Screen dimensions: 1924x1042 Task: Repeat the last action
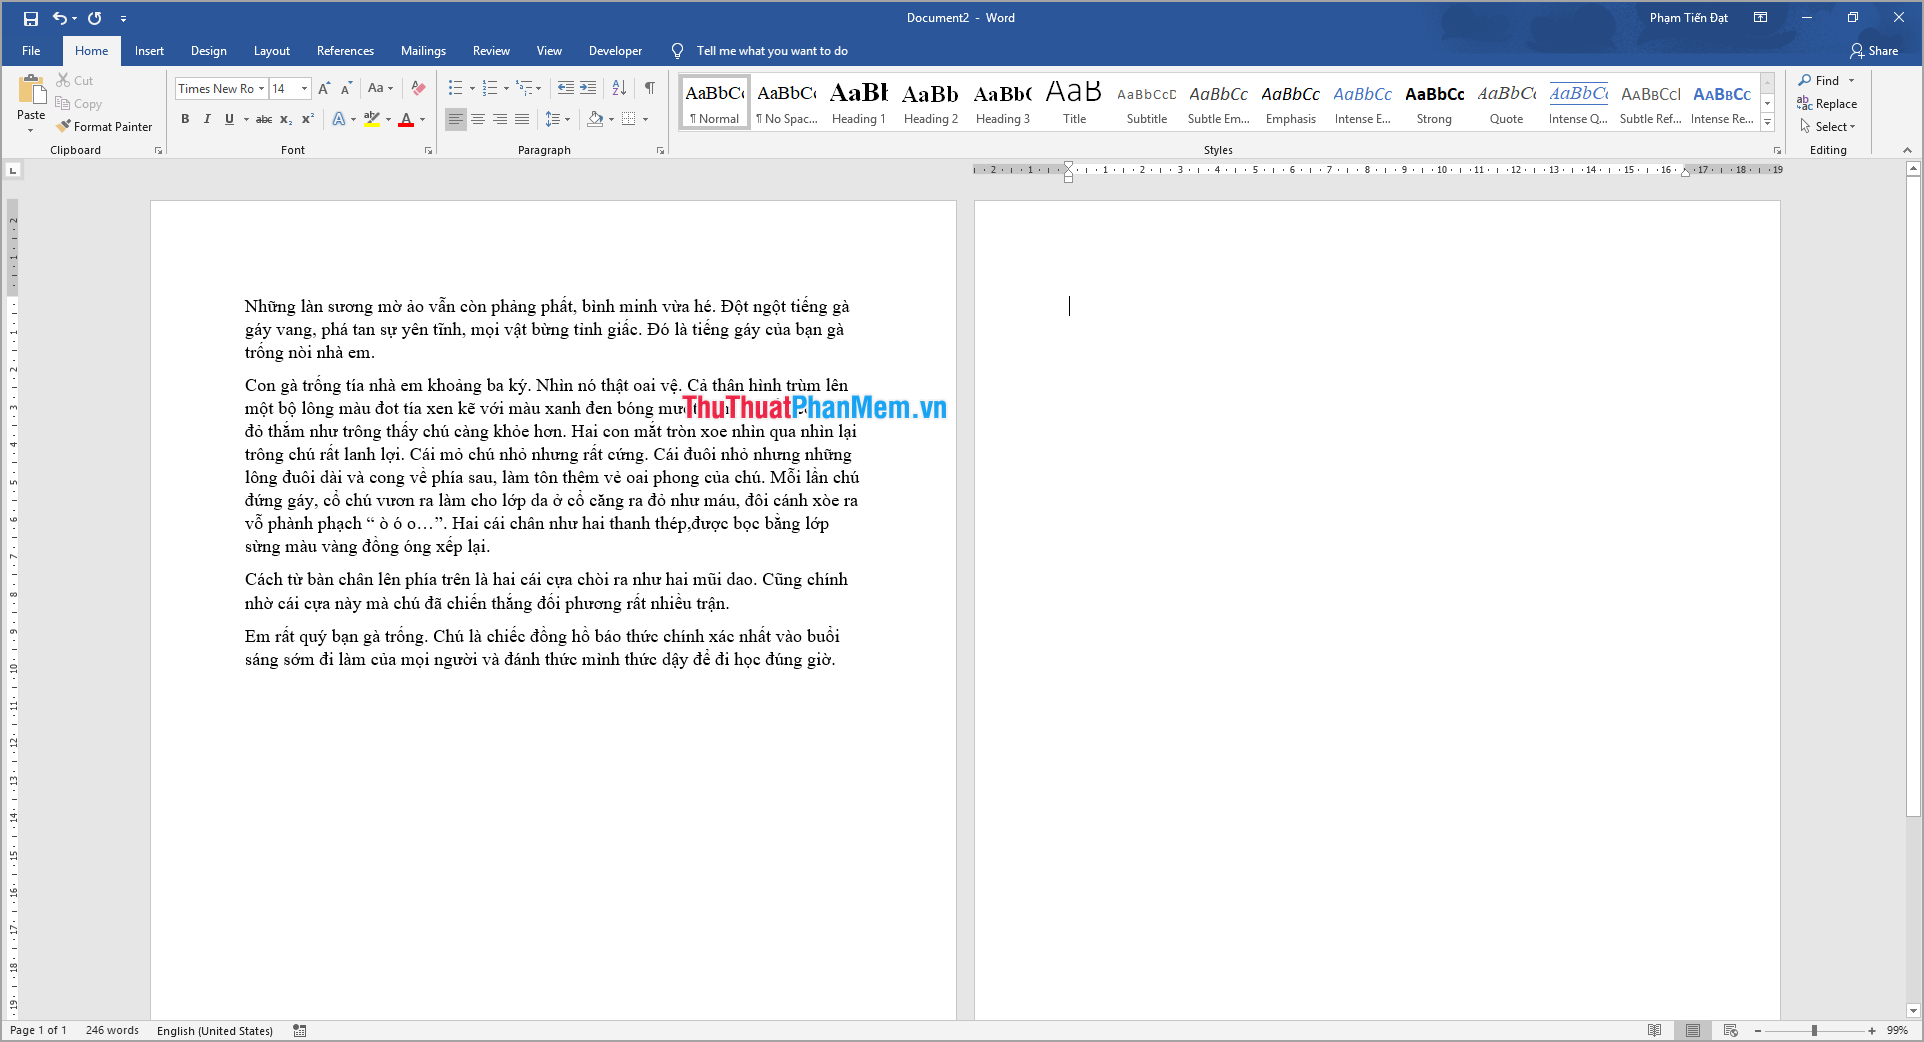[x=95, y=18]
